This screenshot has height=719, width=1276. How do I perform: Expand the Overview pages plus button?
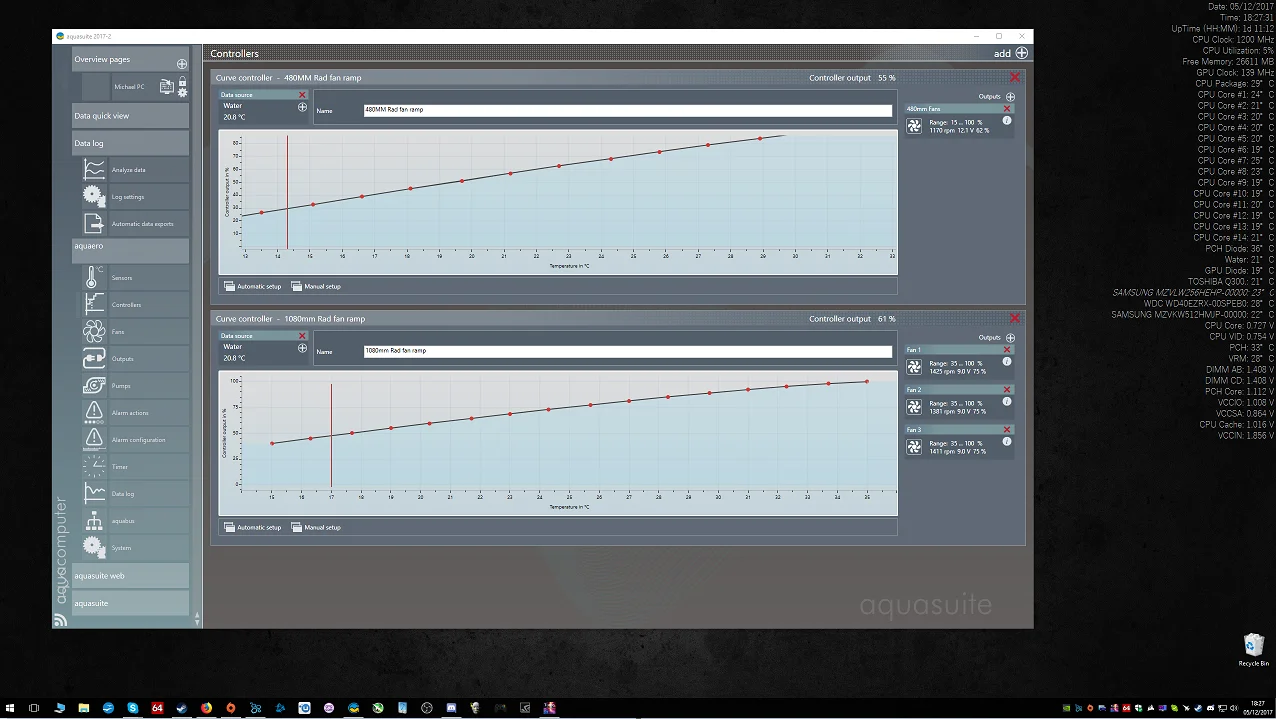182,64
